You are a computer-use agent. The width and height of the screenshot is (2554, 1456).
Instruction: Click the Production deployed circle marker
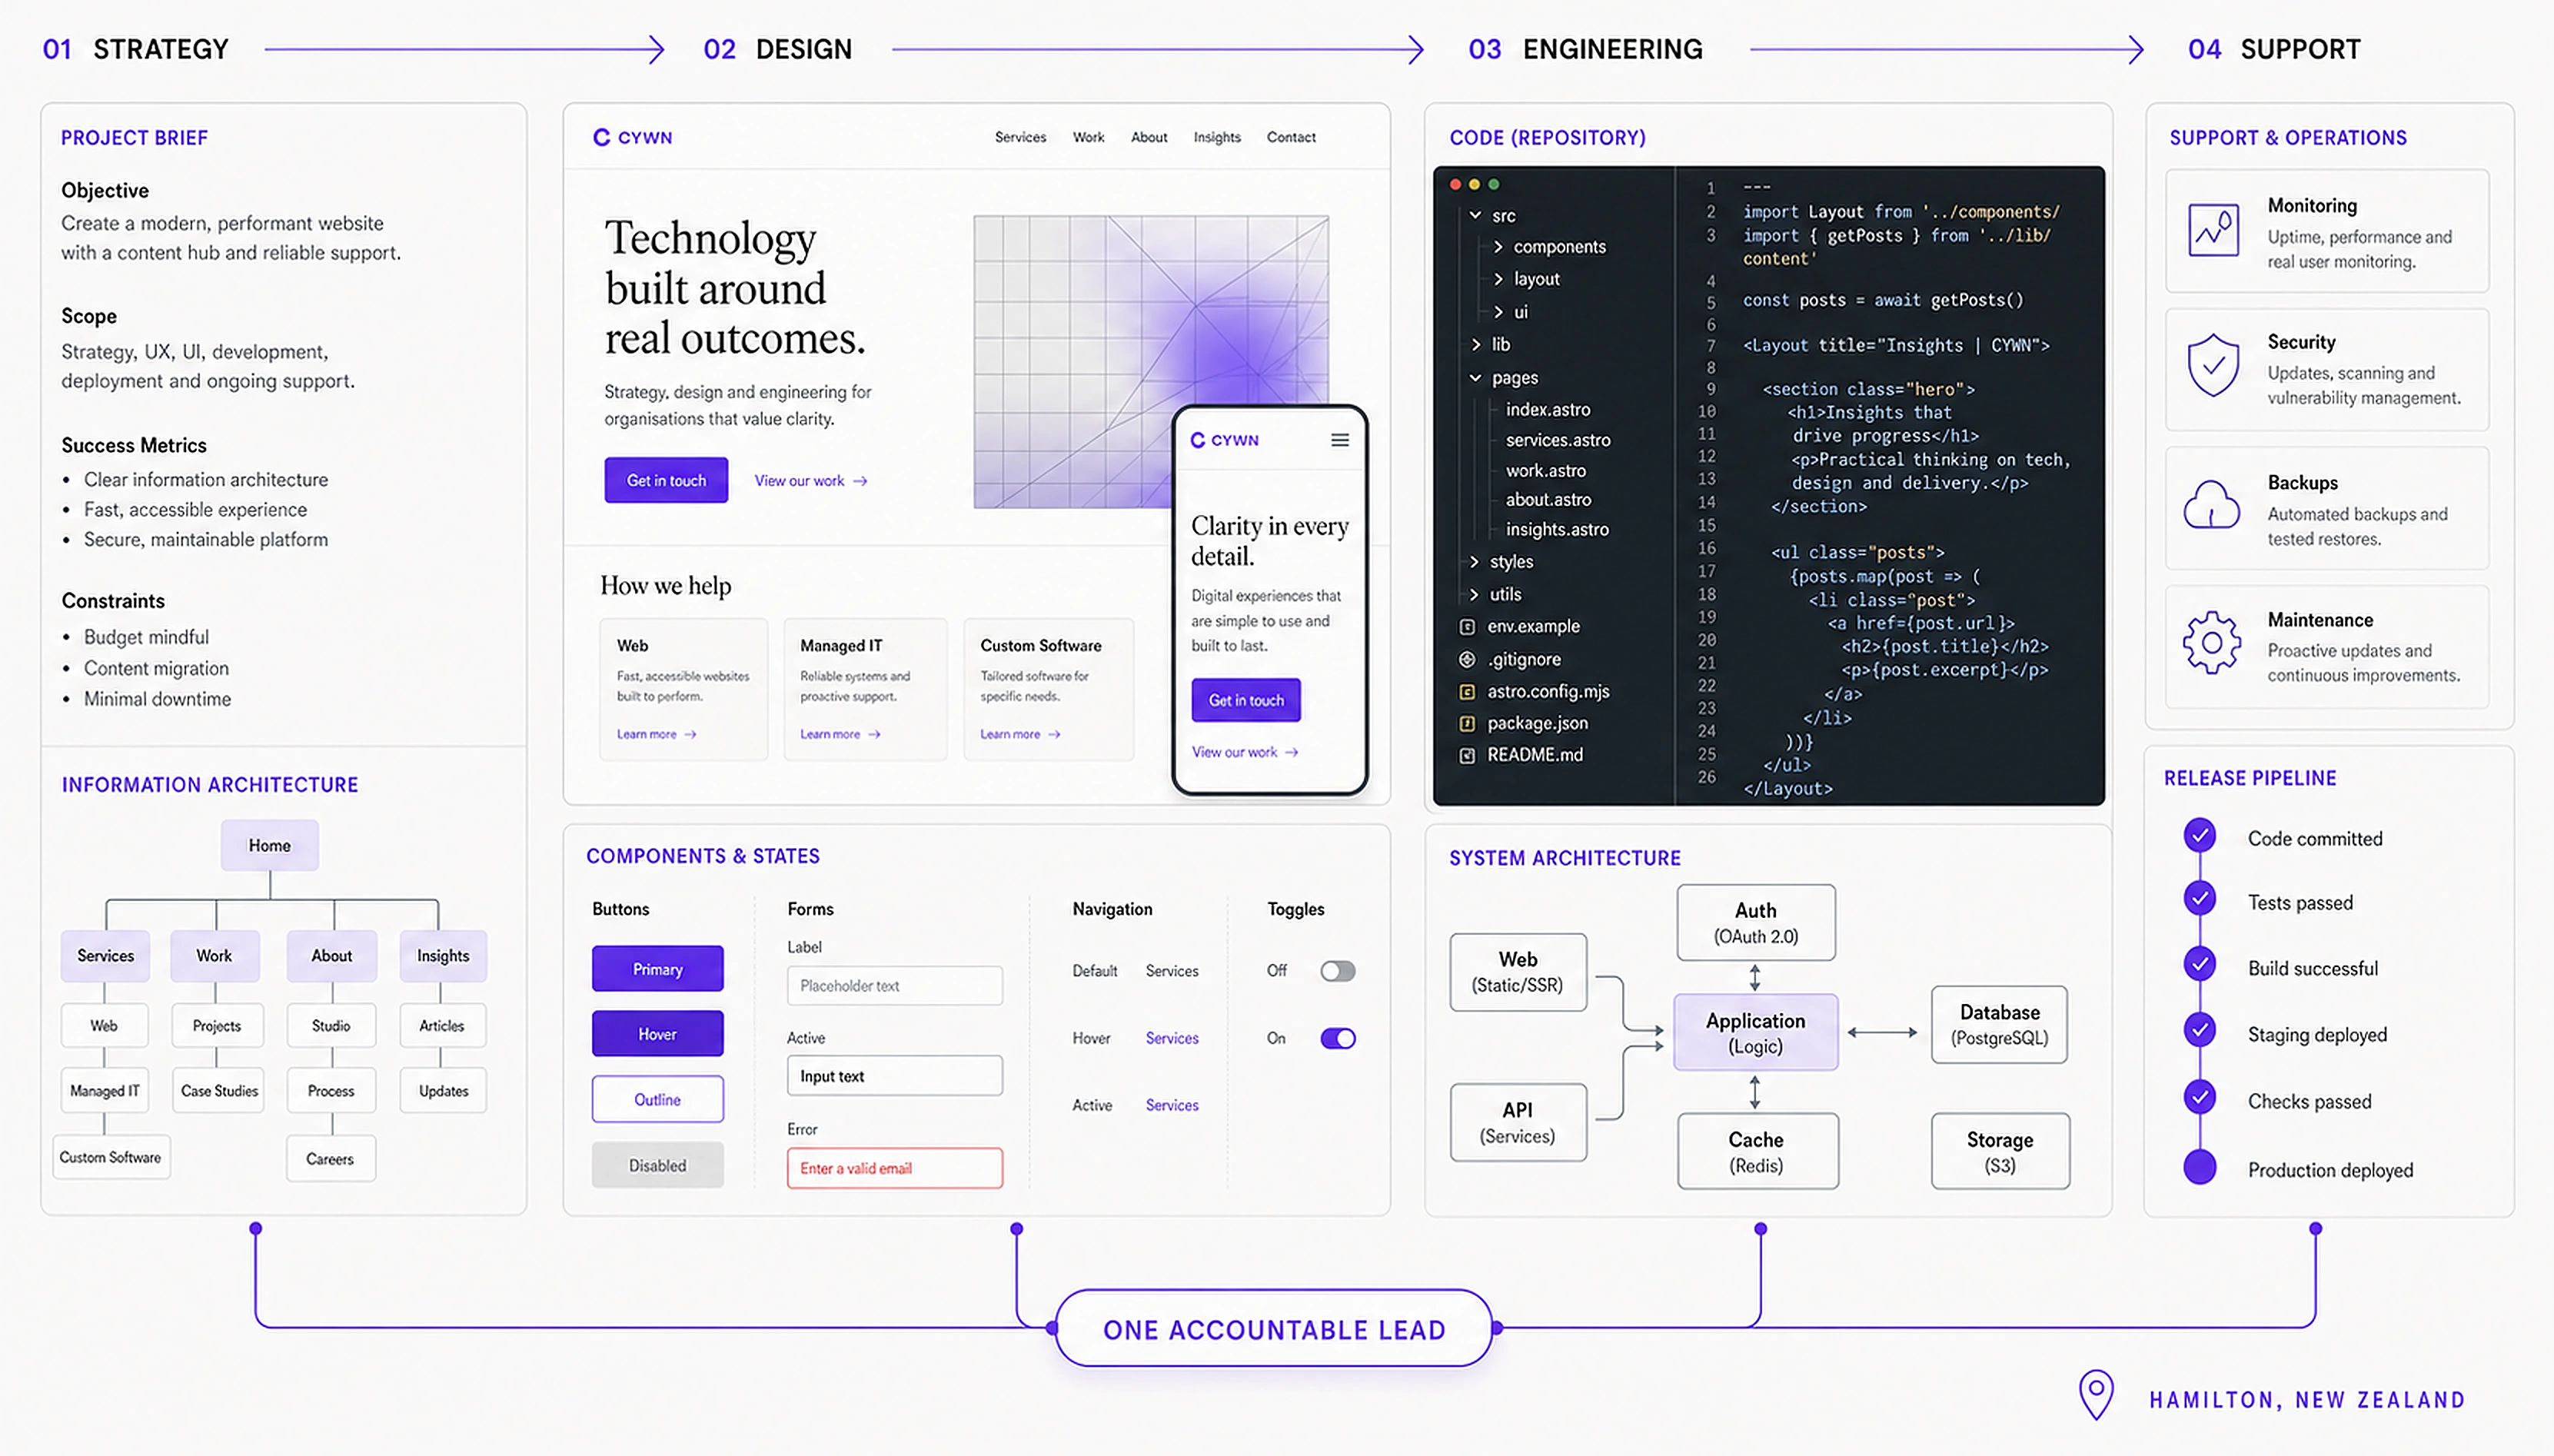[2200, 1167]
